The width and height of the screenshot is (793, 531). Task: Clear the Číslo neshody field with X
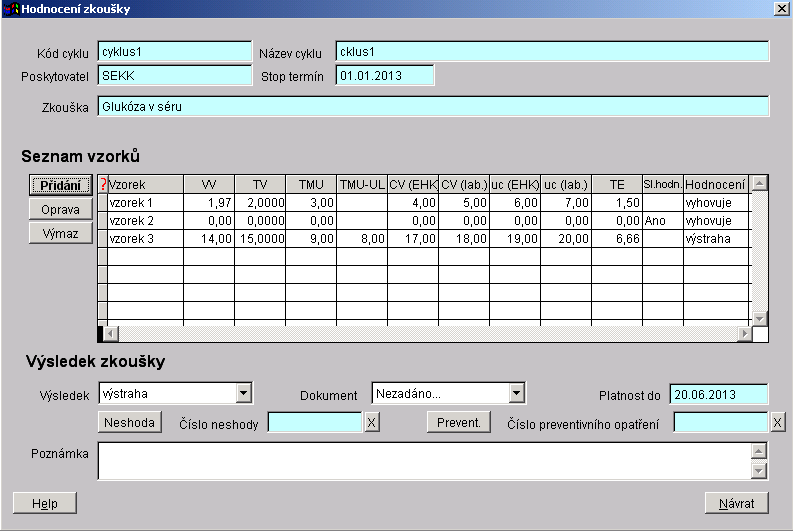coord(371,423)
